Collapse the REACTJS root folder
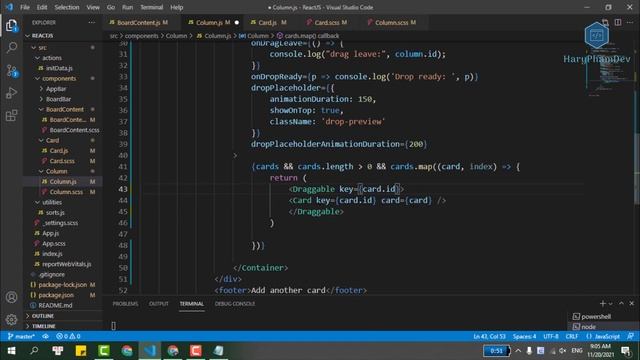 pos(42,36)
